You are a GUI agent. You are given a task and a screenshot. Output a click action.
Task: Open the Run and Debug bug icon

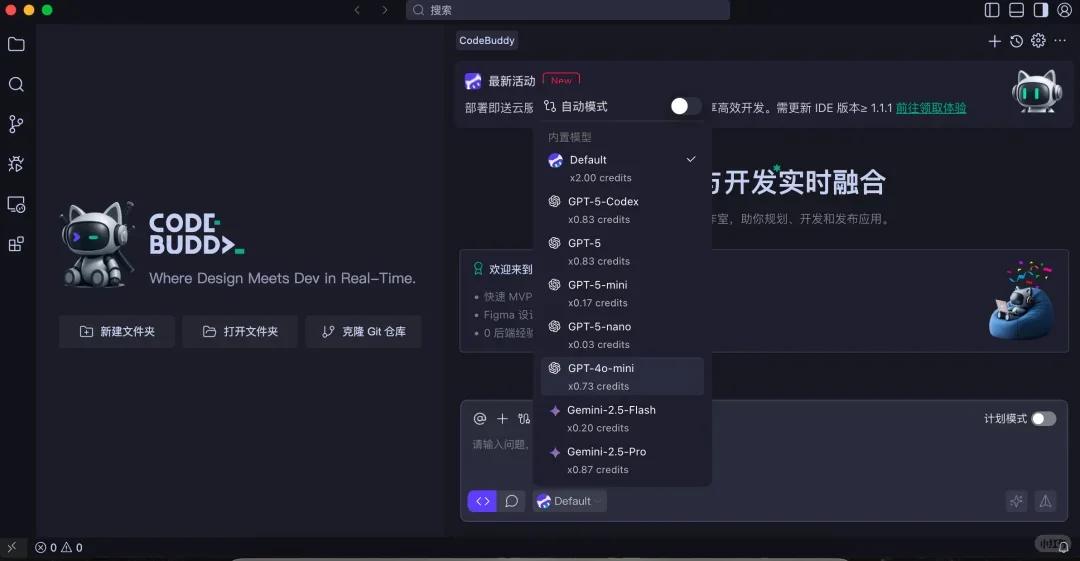[16, 164]
